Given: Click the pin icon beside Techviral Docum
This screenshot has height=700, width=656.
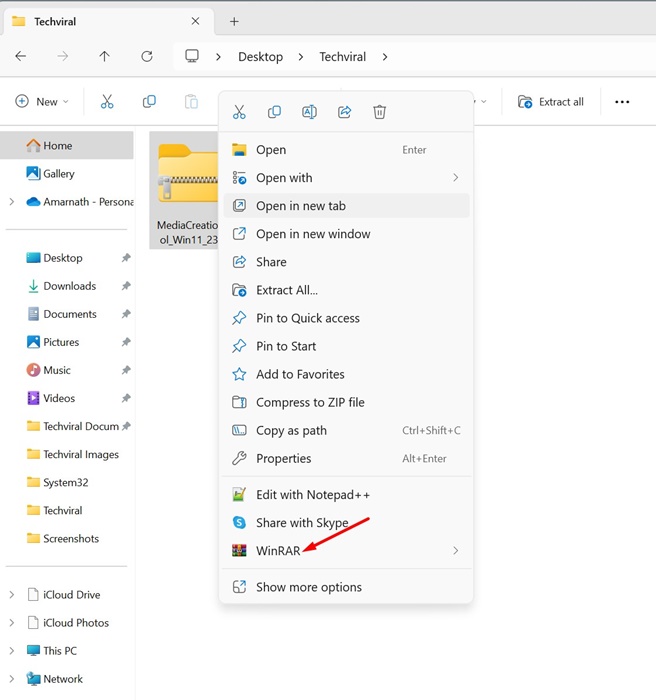Looking at the screenshot, I should tap(126, 426).
